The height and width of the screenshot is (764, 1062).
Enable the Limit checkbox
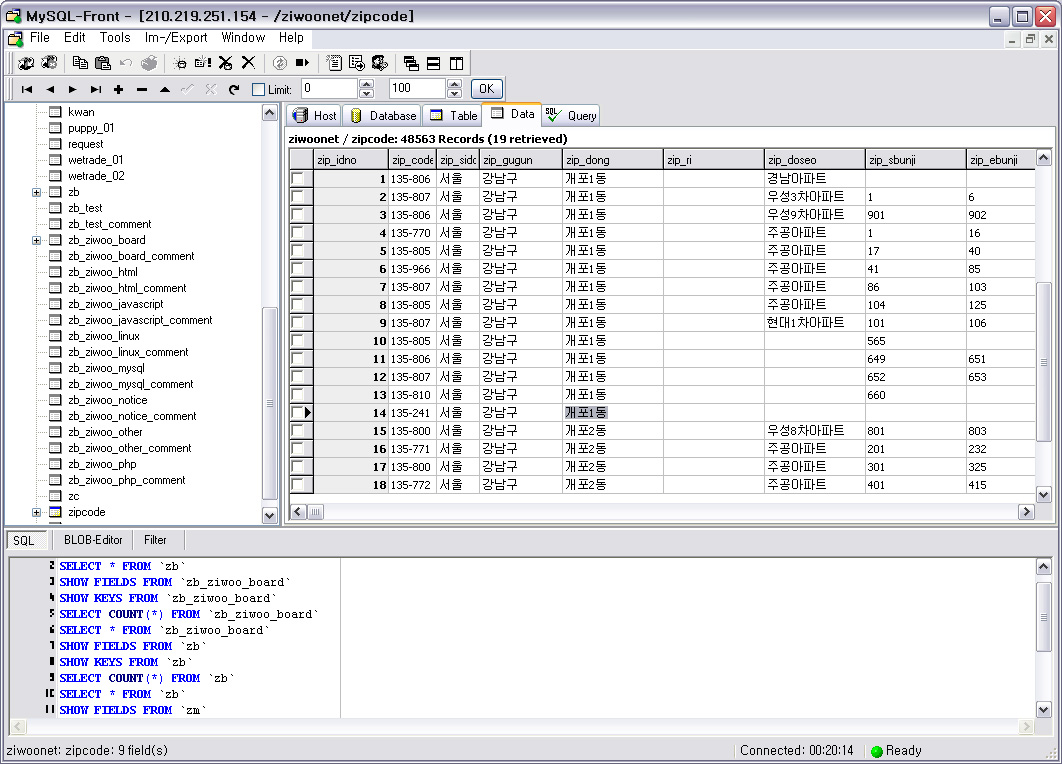258,89
